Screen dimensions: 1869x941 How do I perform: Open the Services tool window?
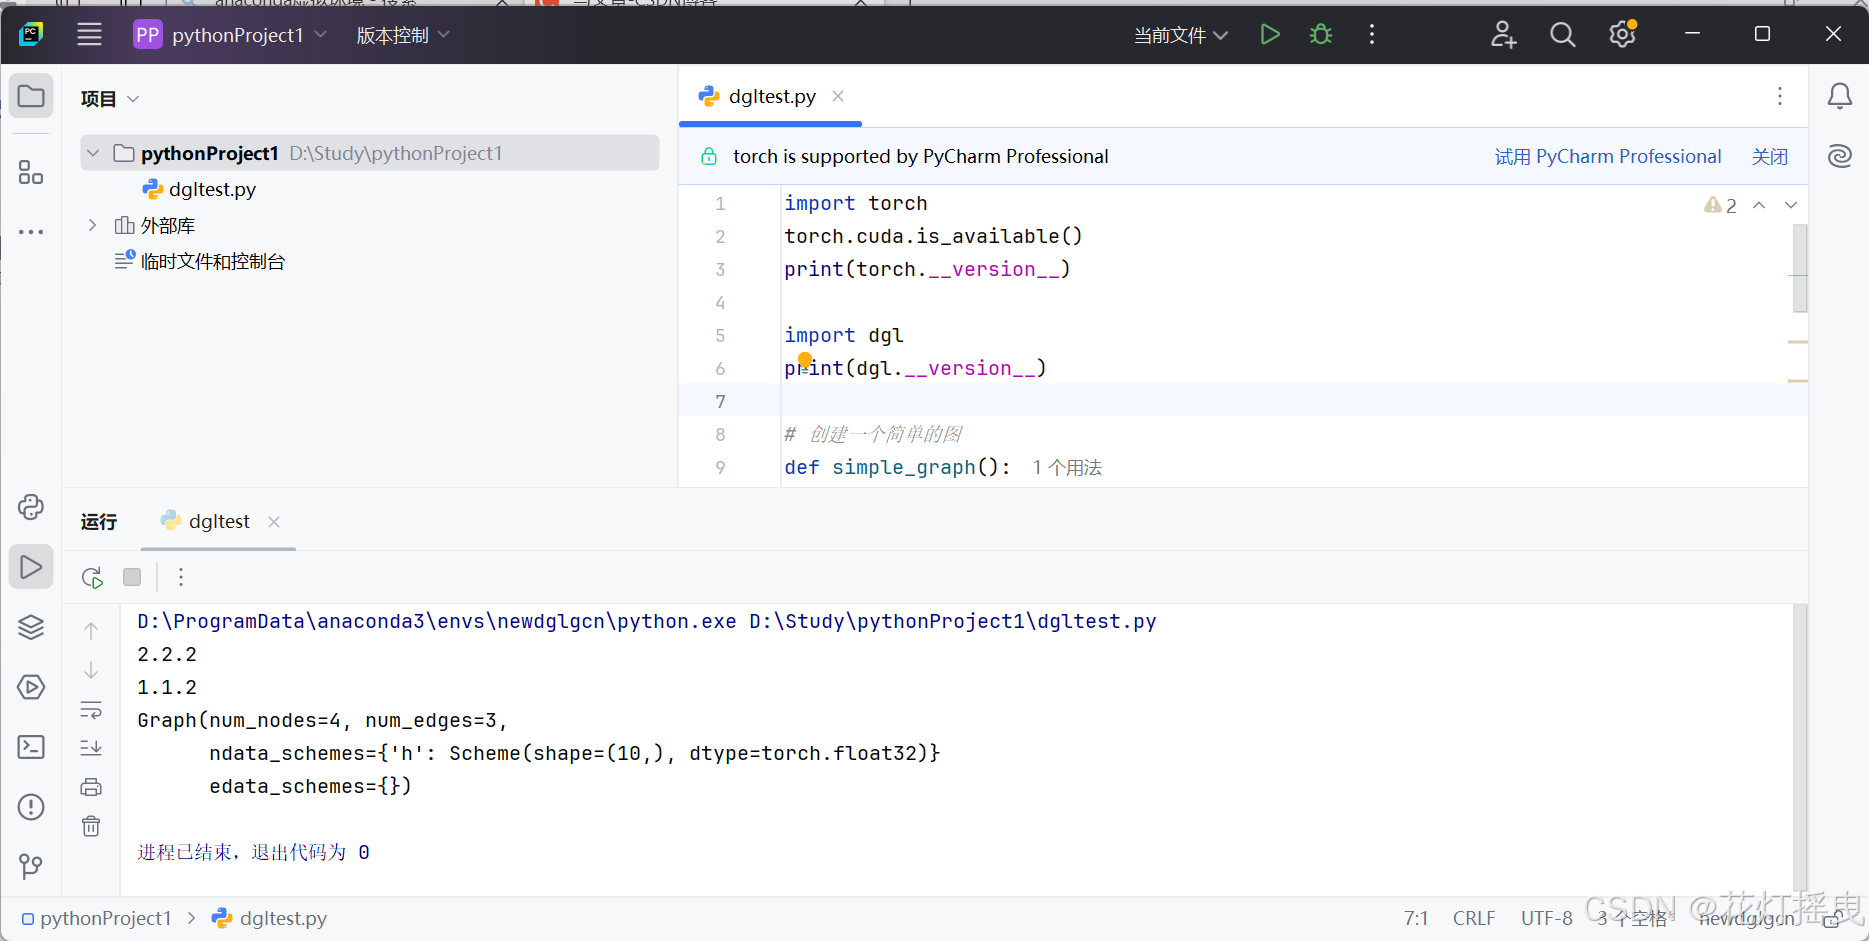point(31,687)
